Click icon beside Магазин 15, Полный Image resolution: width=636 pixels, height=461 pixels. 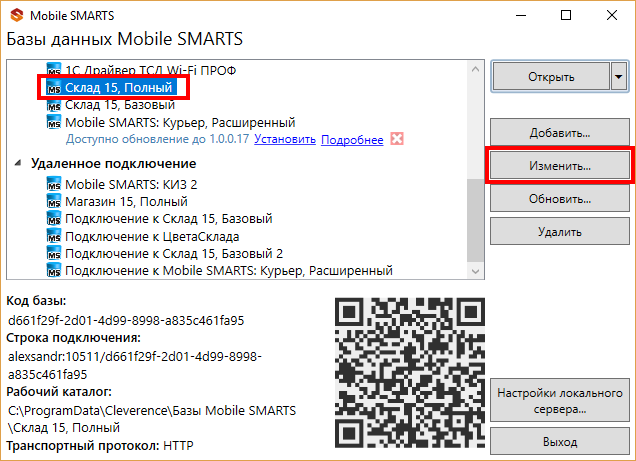[54, 201]
